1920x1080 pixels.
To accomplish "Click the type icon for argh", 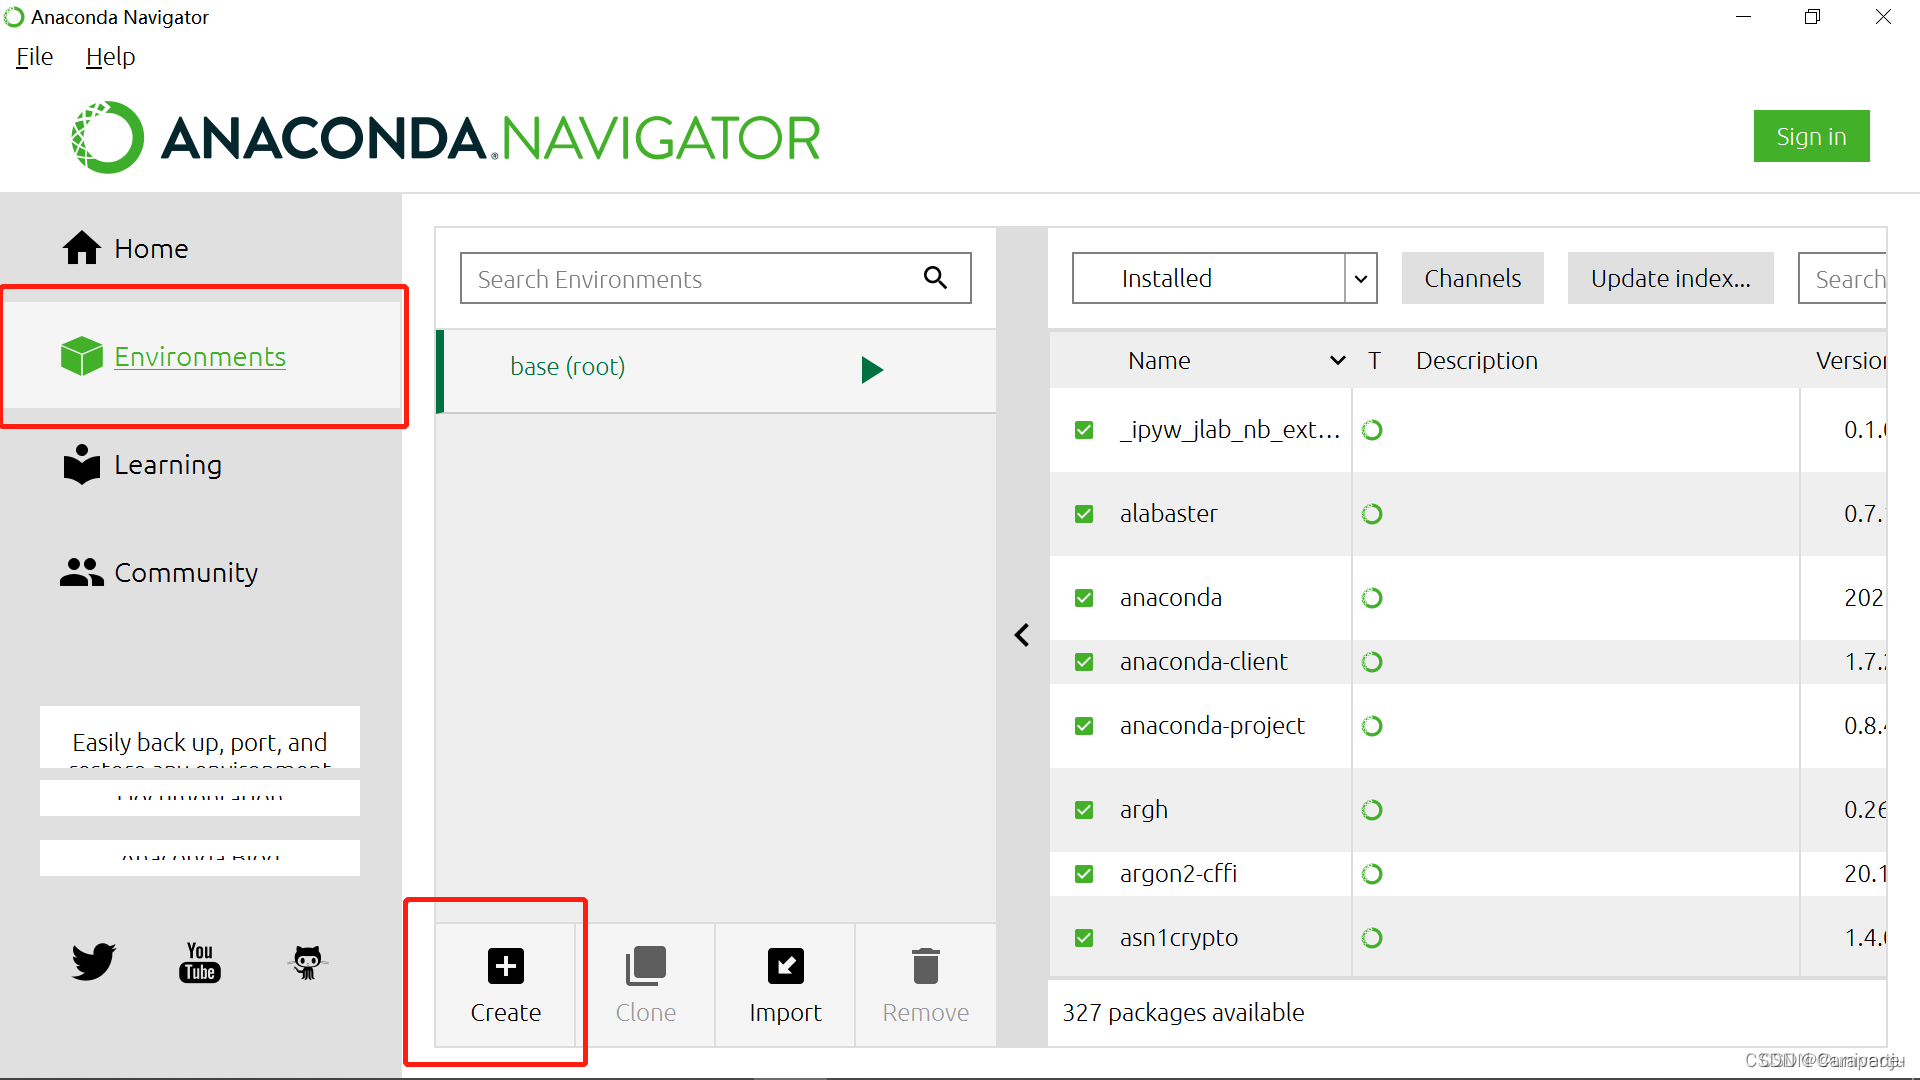I will [x=1372, y=810].
